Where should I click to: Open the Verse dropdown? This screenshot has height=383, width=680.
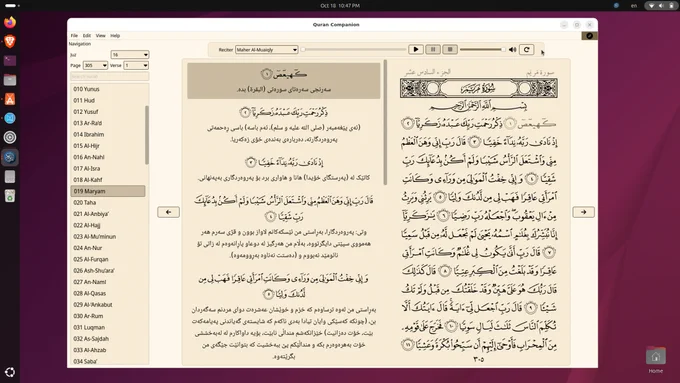pyautogui.click(x=136, y=65)
